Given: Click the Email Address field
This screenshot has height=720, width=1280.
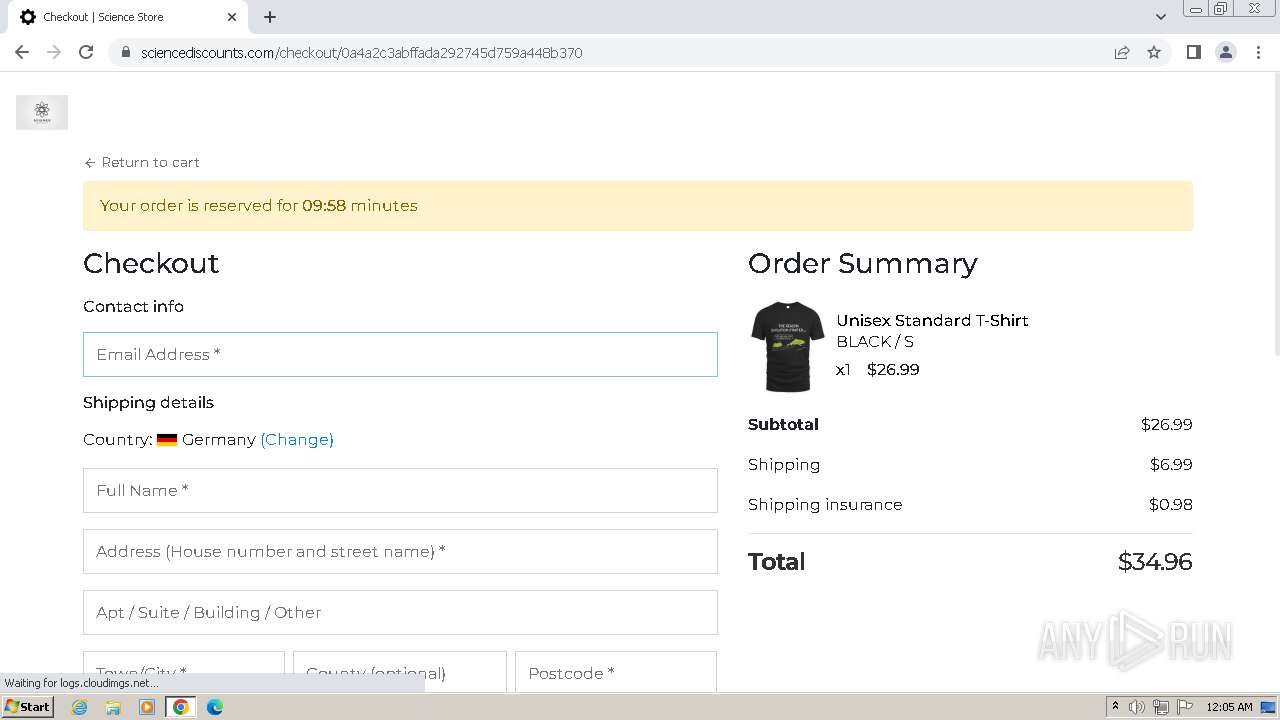Looking at the screenshot, I should [400, 354].
